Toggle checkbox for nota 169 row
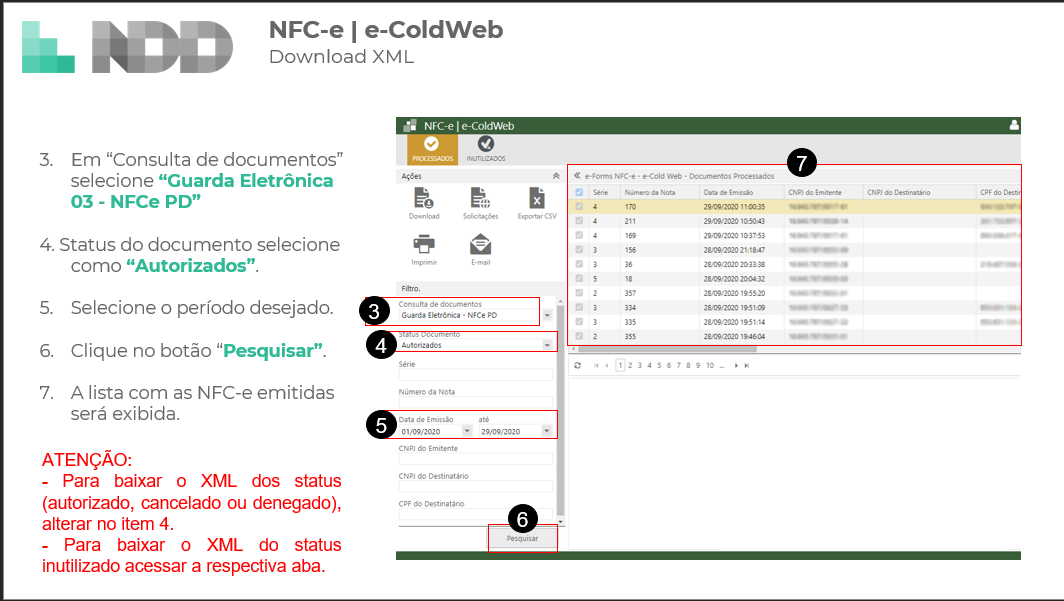The image size is (1064, 601). (579, 235)
